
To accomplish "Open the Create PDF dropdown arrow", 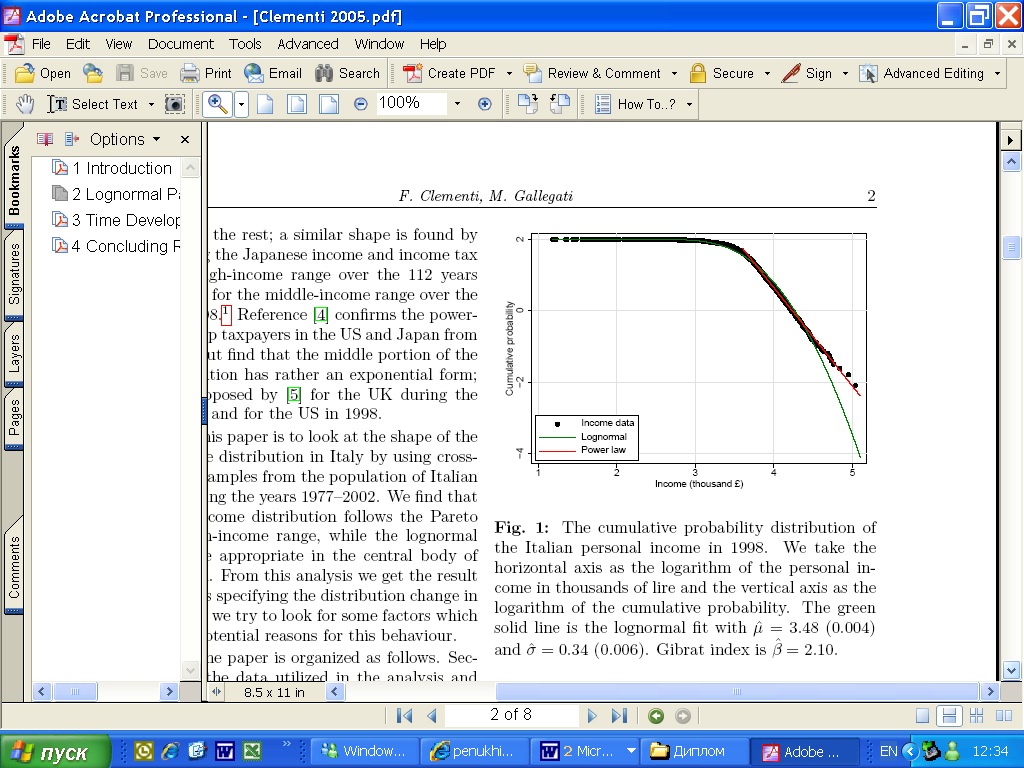I will coord(509,73).
